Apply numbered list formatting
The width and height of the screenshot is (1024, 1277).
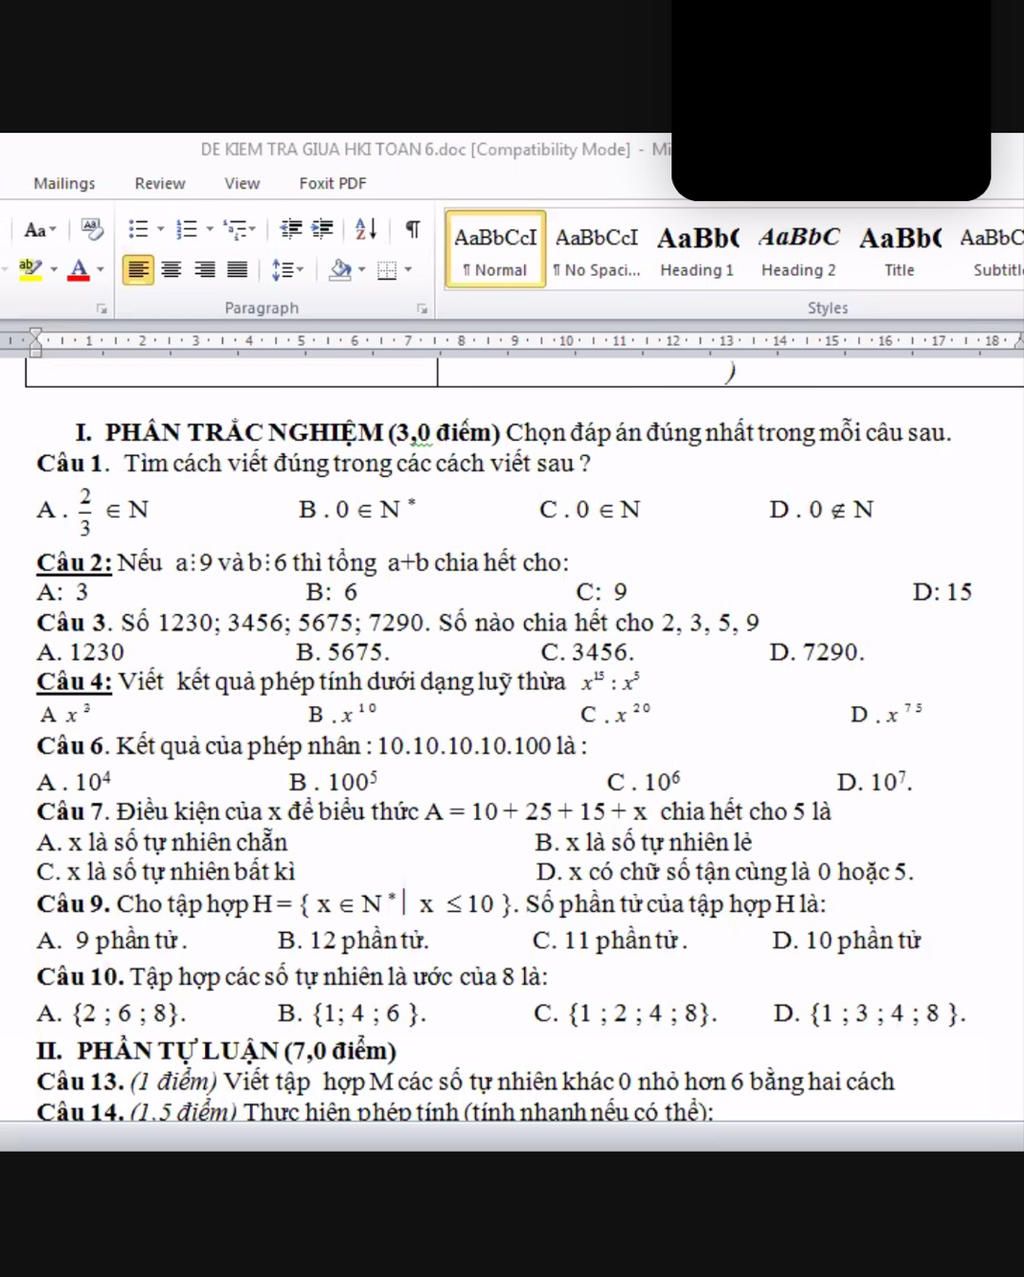point(186,230)
